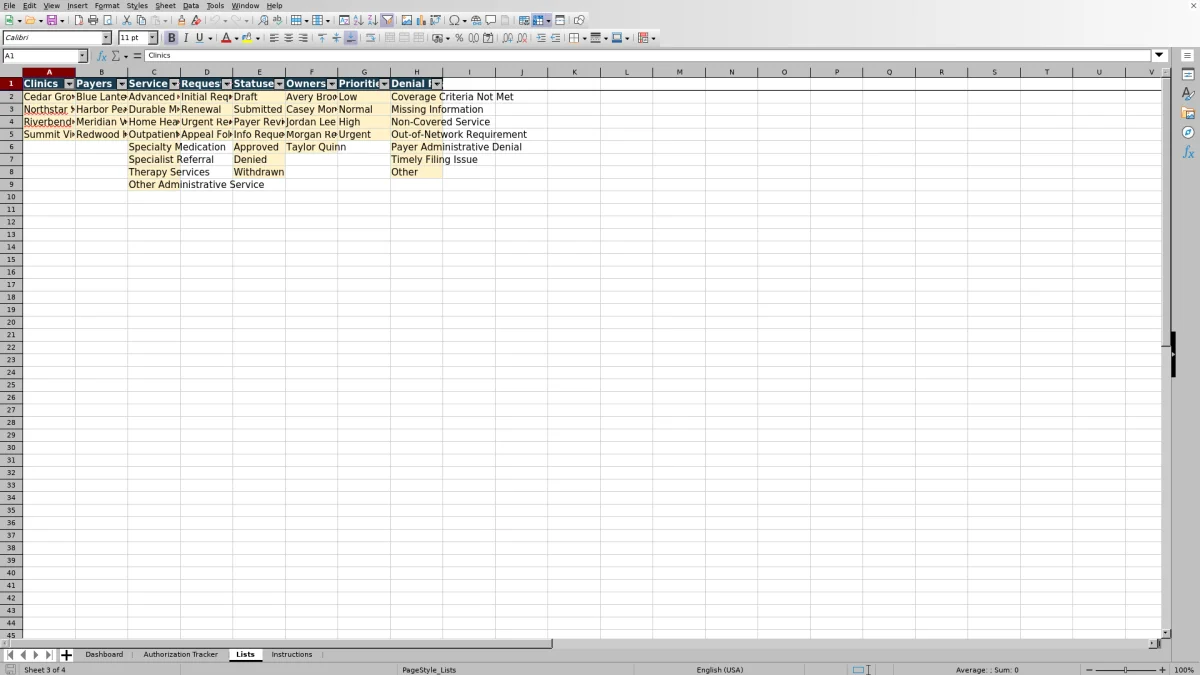This screenshot has width=1200, height=675.
Task: Click the zoom out minus button
Action: [x=1089, y=669]
